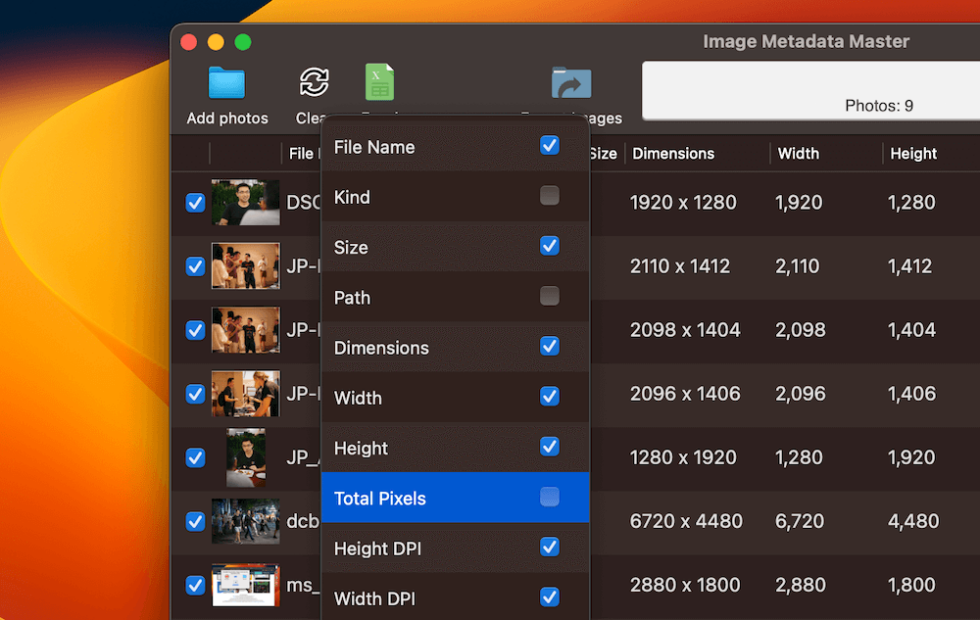Sort by the Height column header

point(913,154)
